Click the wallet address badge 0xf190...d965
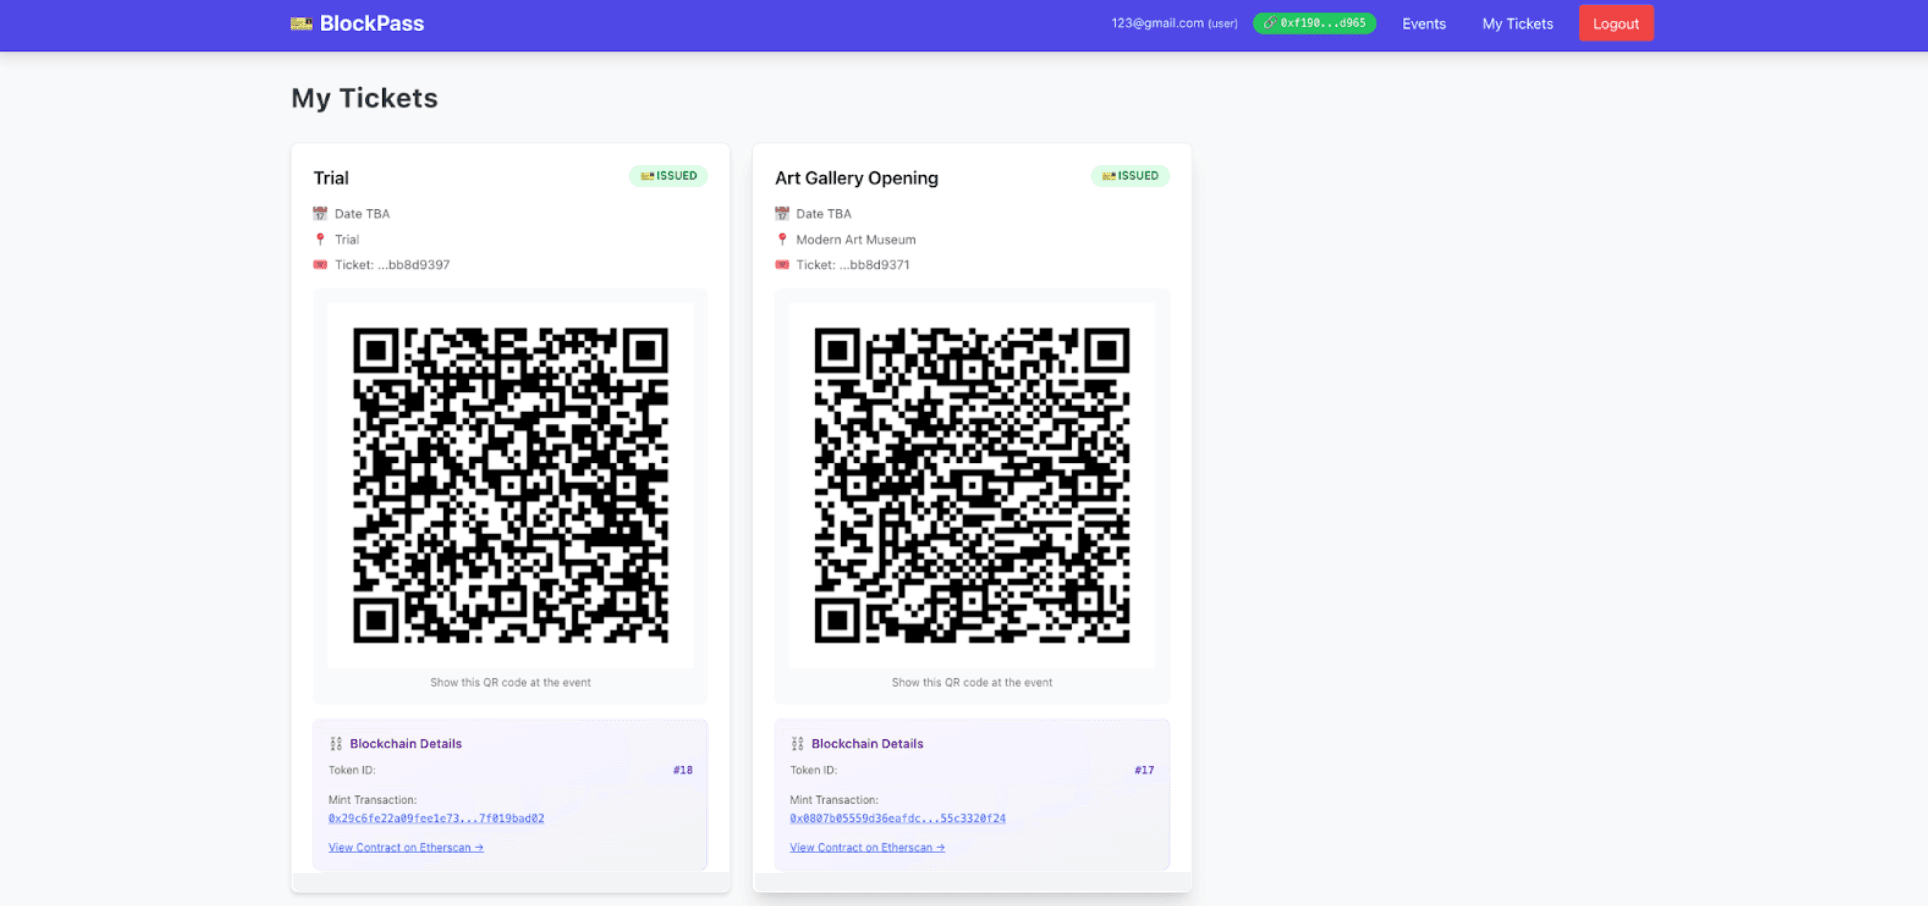The width and height of the screenshot is (1928, 906). [x=1313, y=22]
